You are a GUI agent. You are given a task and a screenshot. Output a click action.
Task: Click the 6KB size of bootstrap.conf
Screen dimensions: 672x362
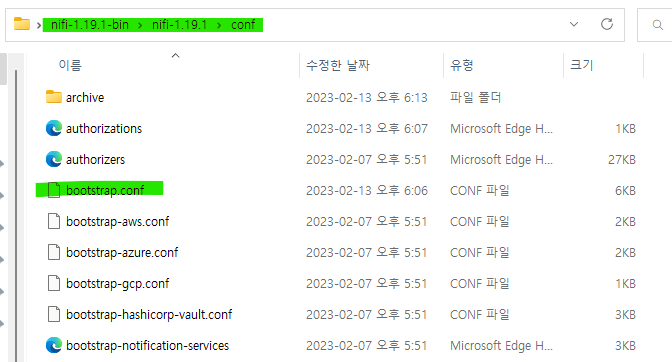point(625,190)
